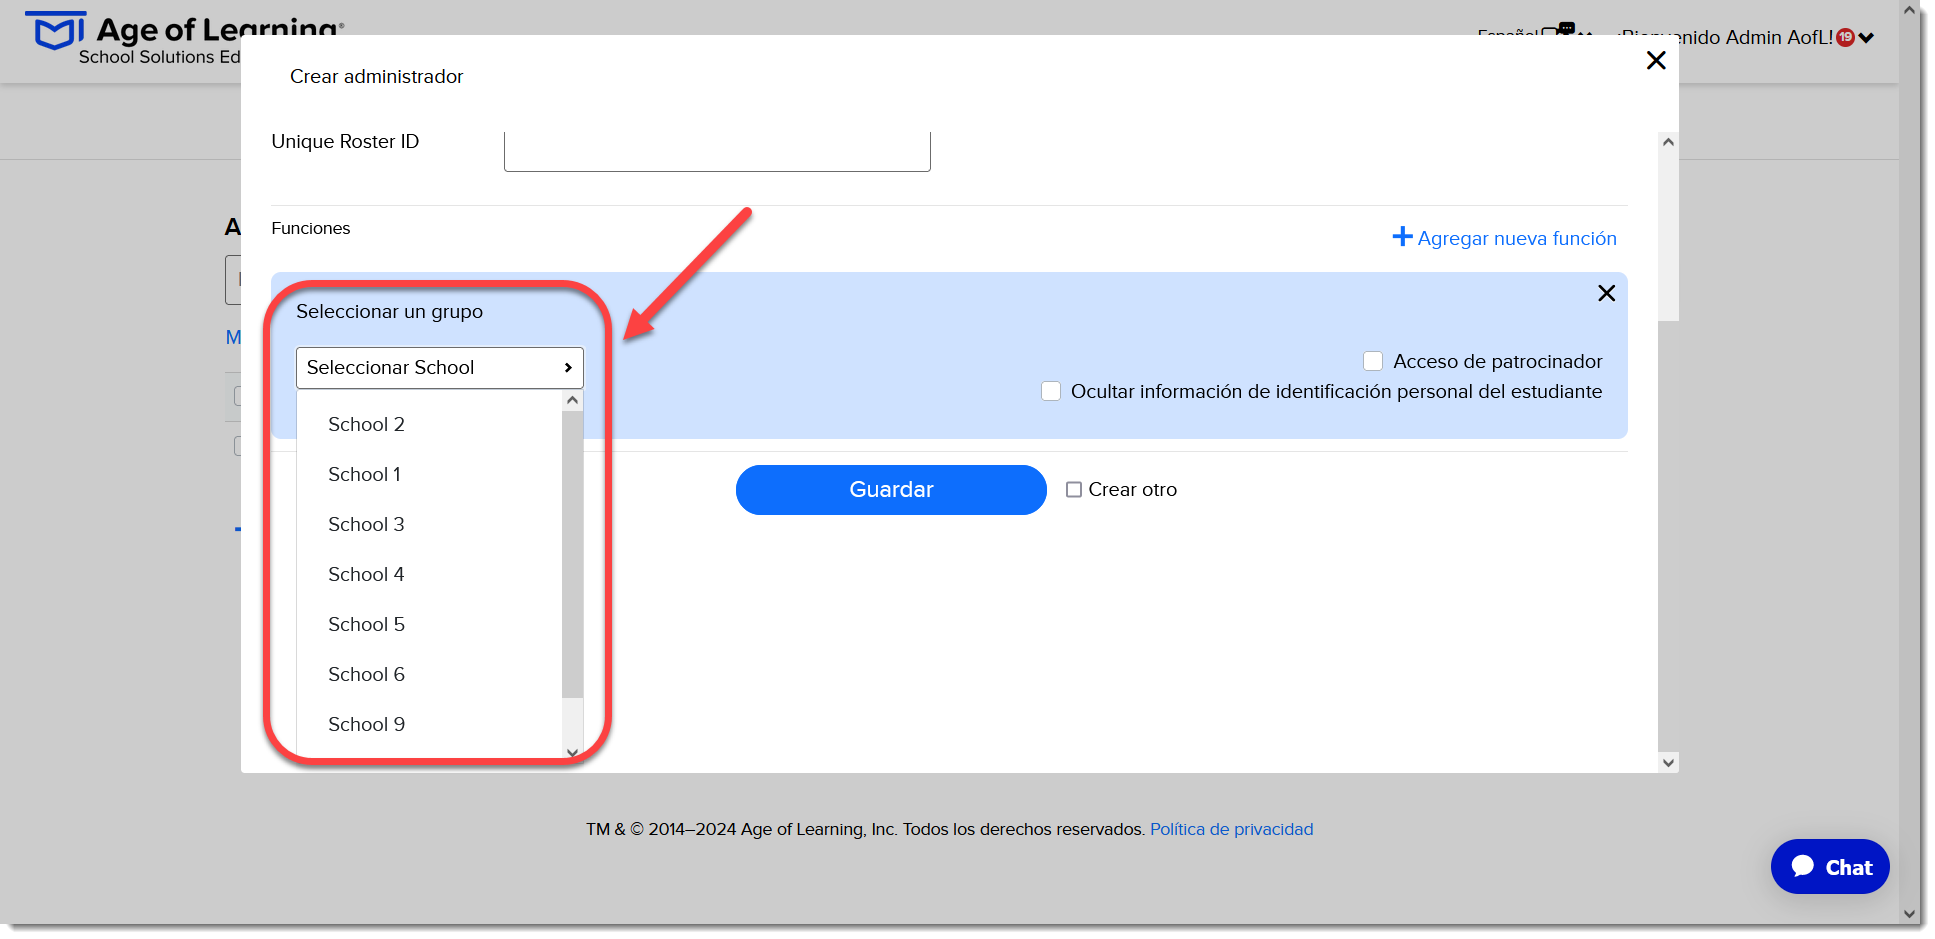Open the Política de privacidad link
Screen dimensions: 1935x939
(x=1231, y=829)
